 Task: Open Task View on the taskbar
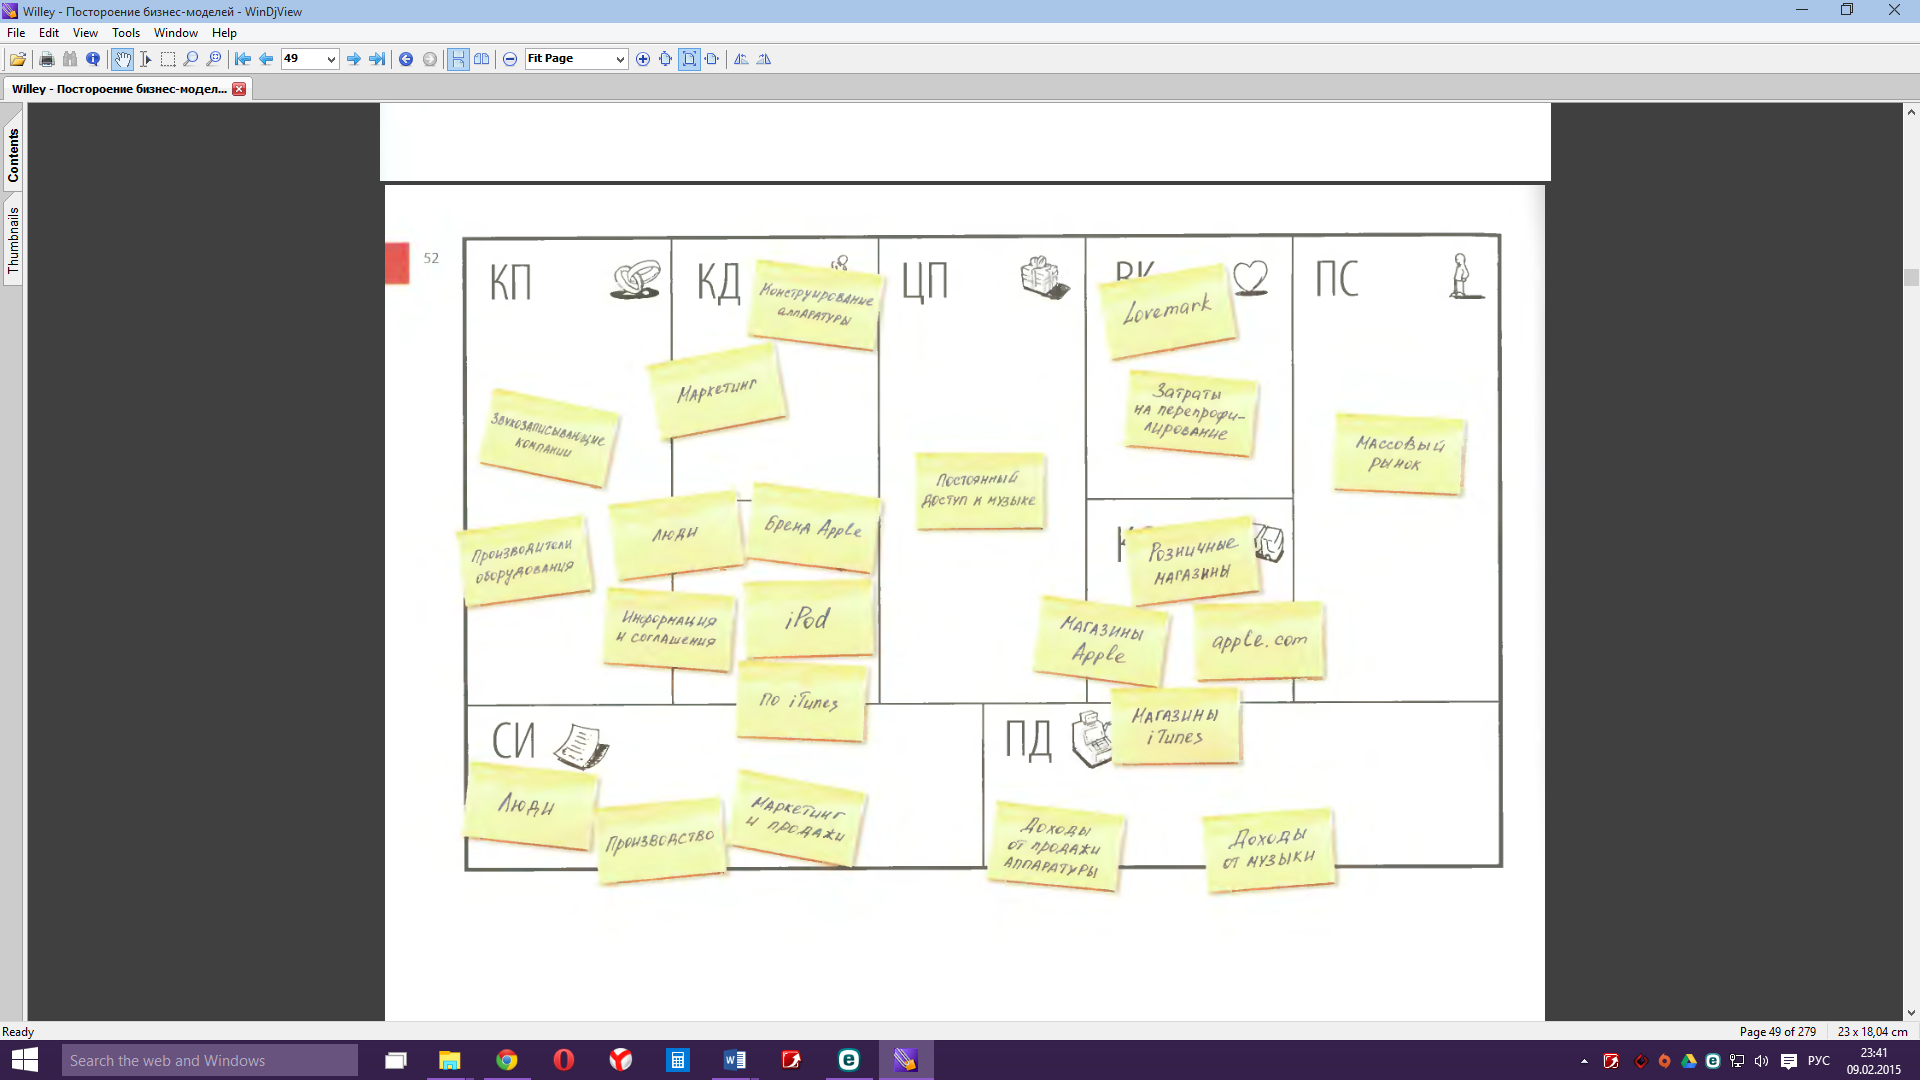tap(396, 1060)
